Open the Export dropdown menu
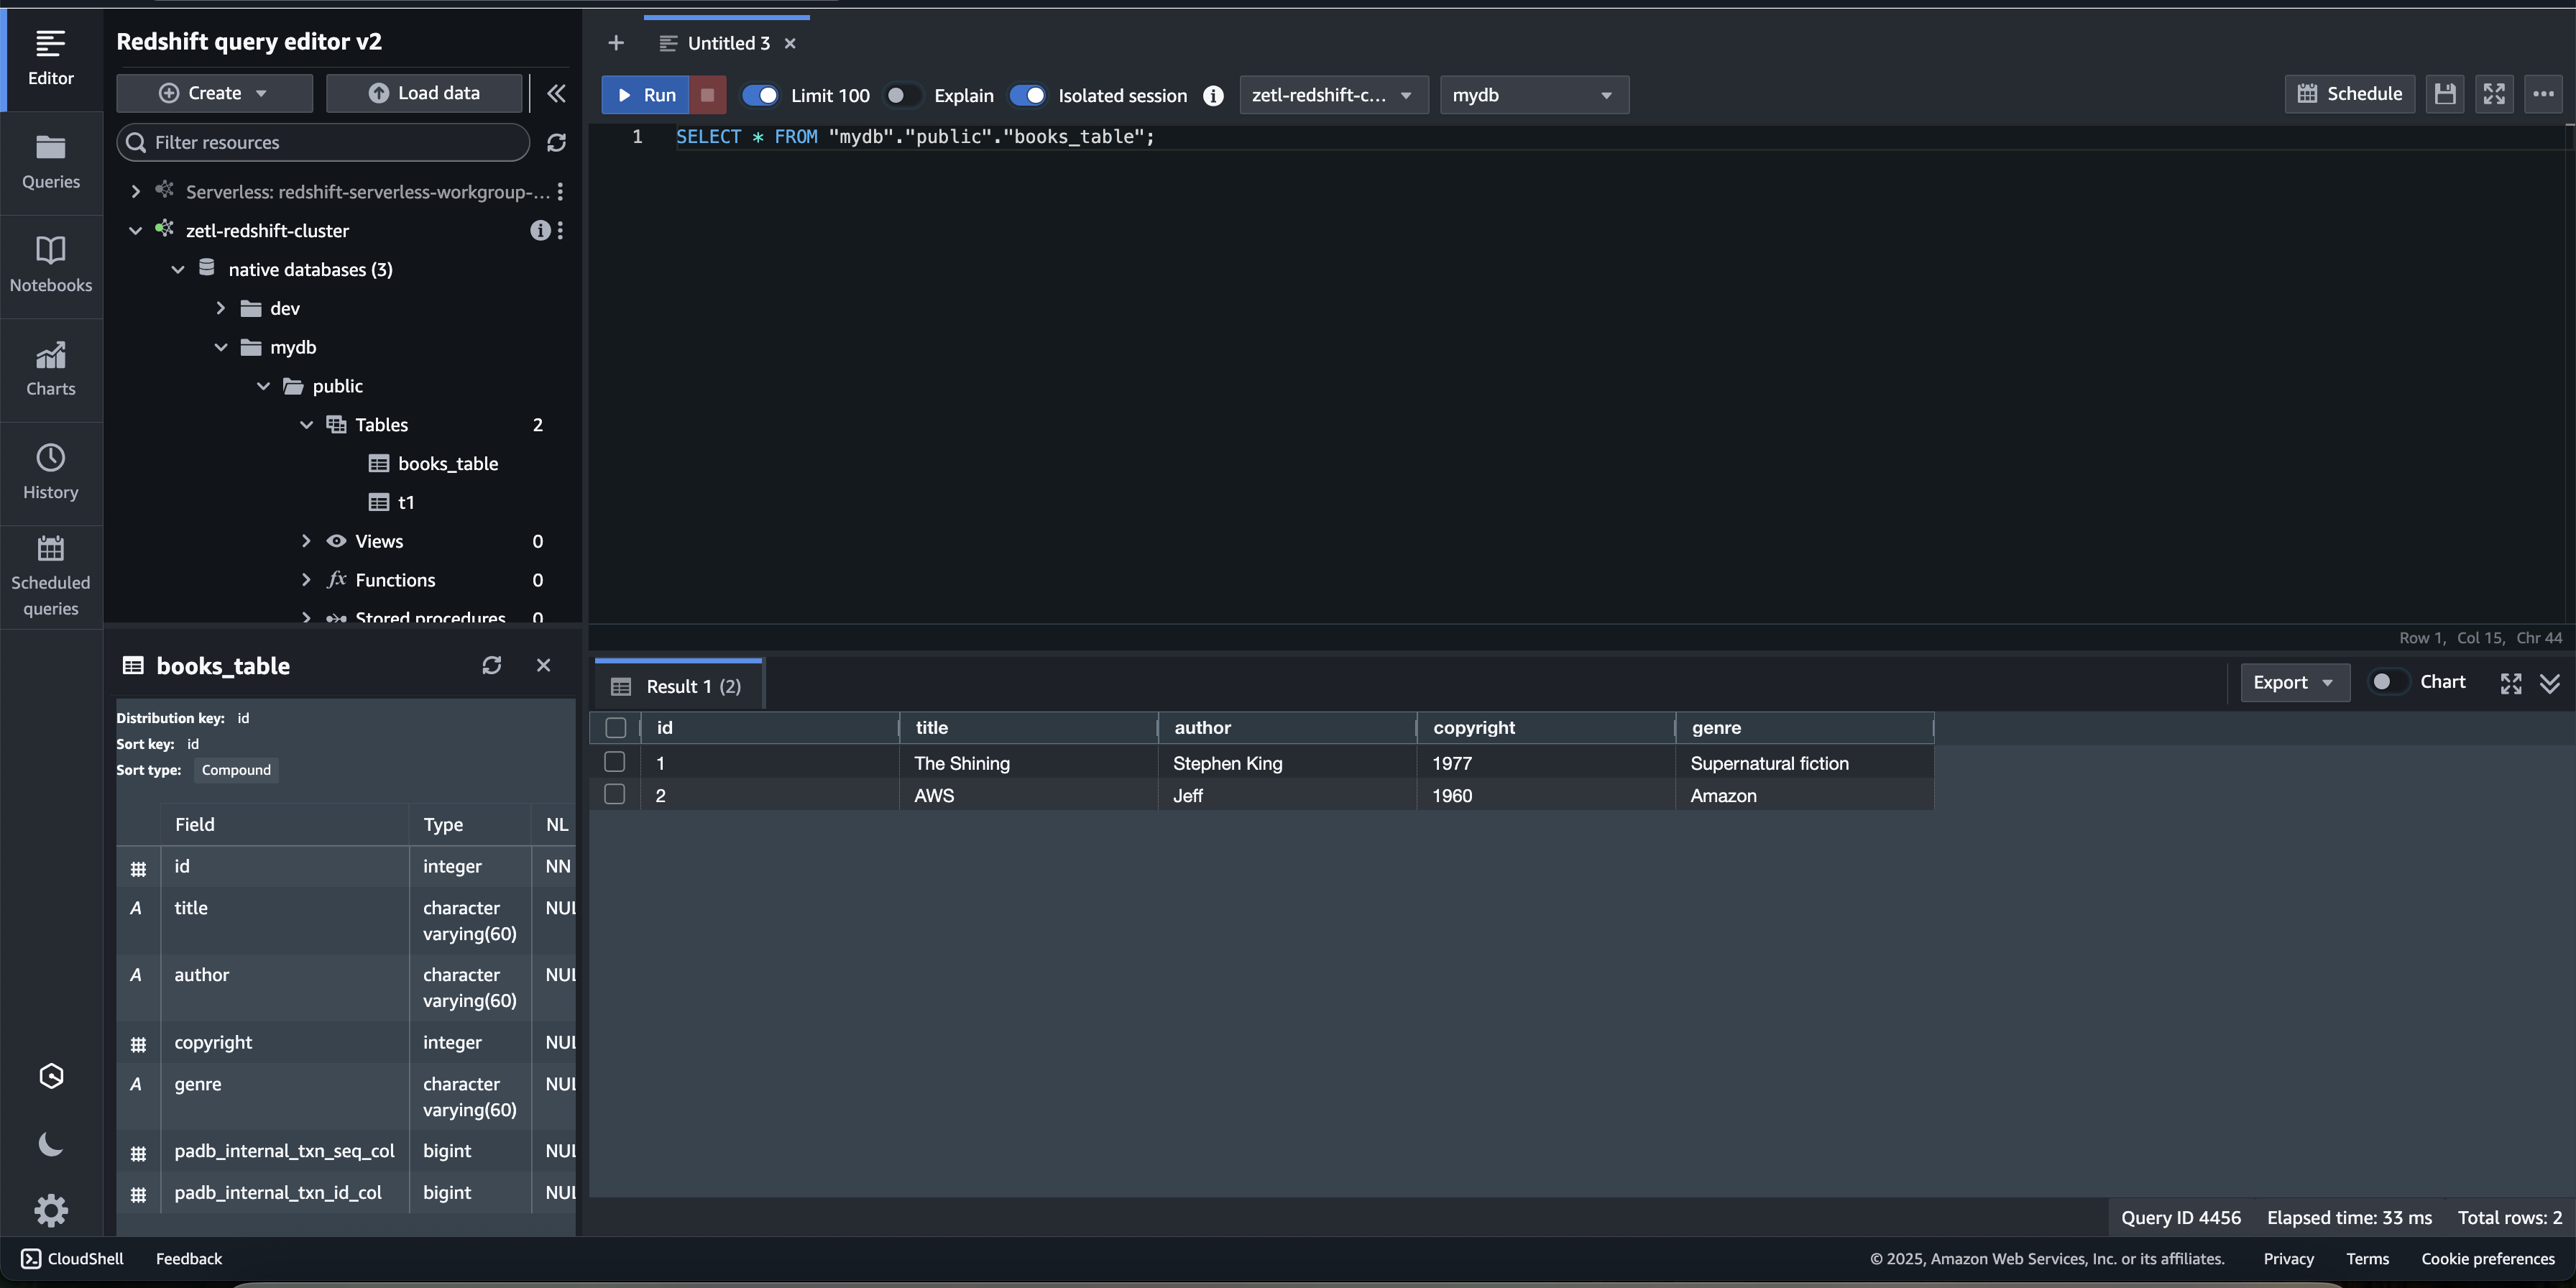 [2293, 682]
